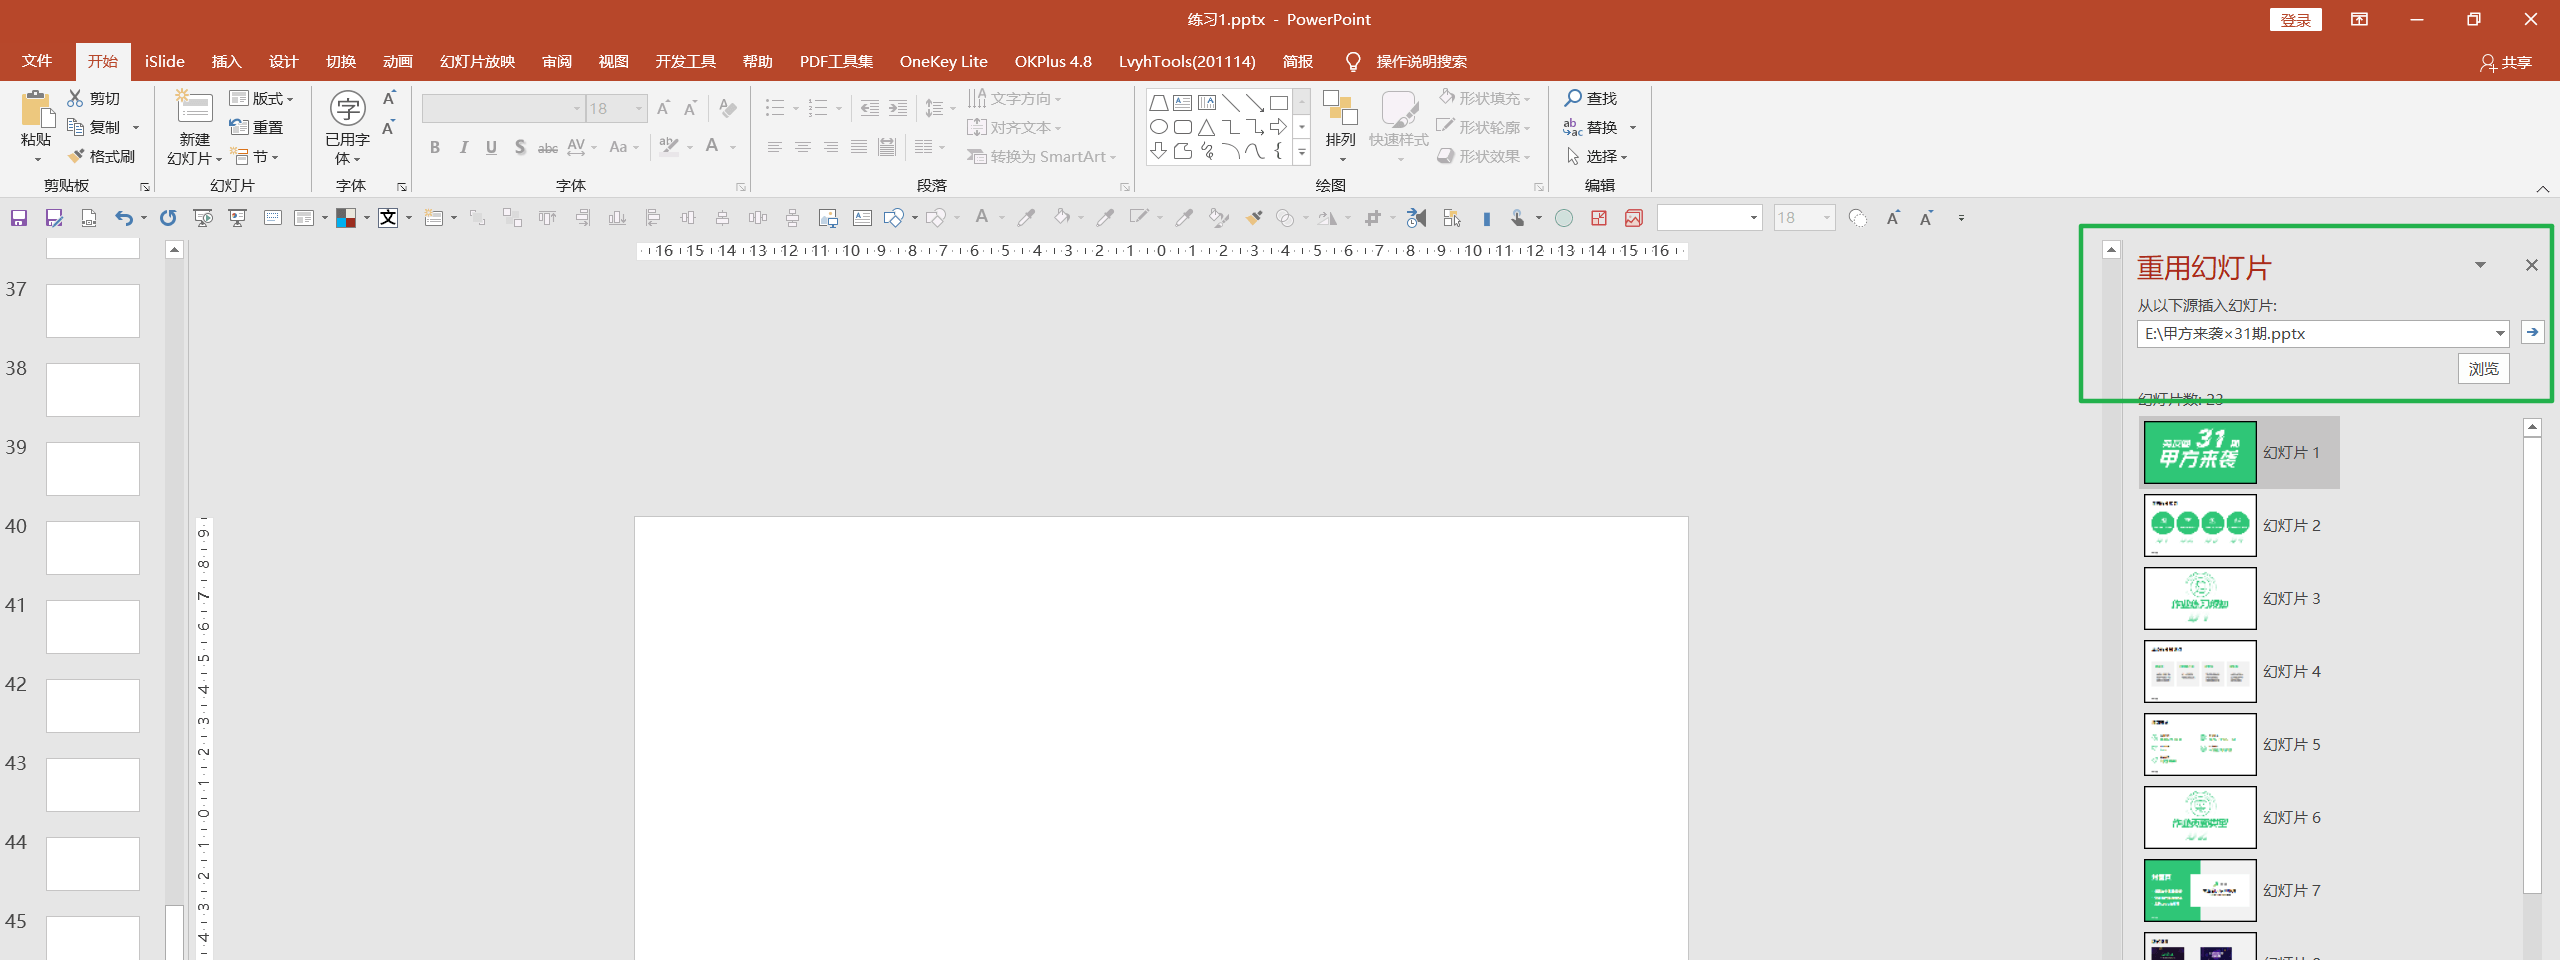Save via quick access toolbar save icon

(19, 218)
